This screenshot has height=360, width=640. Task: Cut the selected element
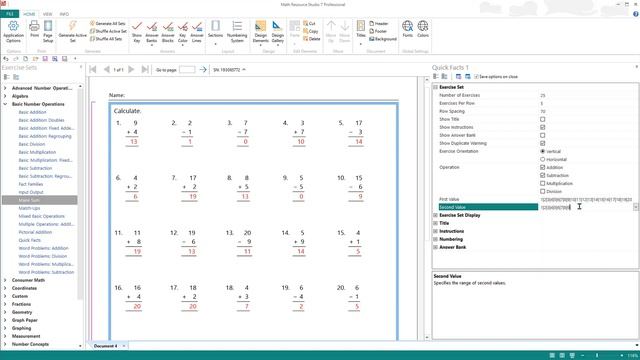click(309, 24)
